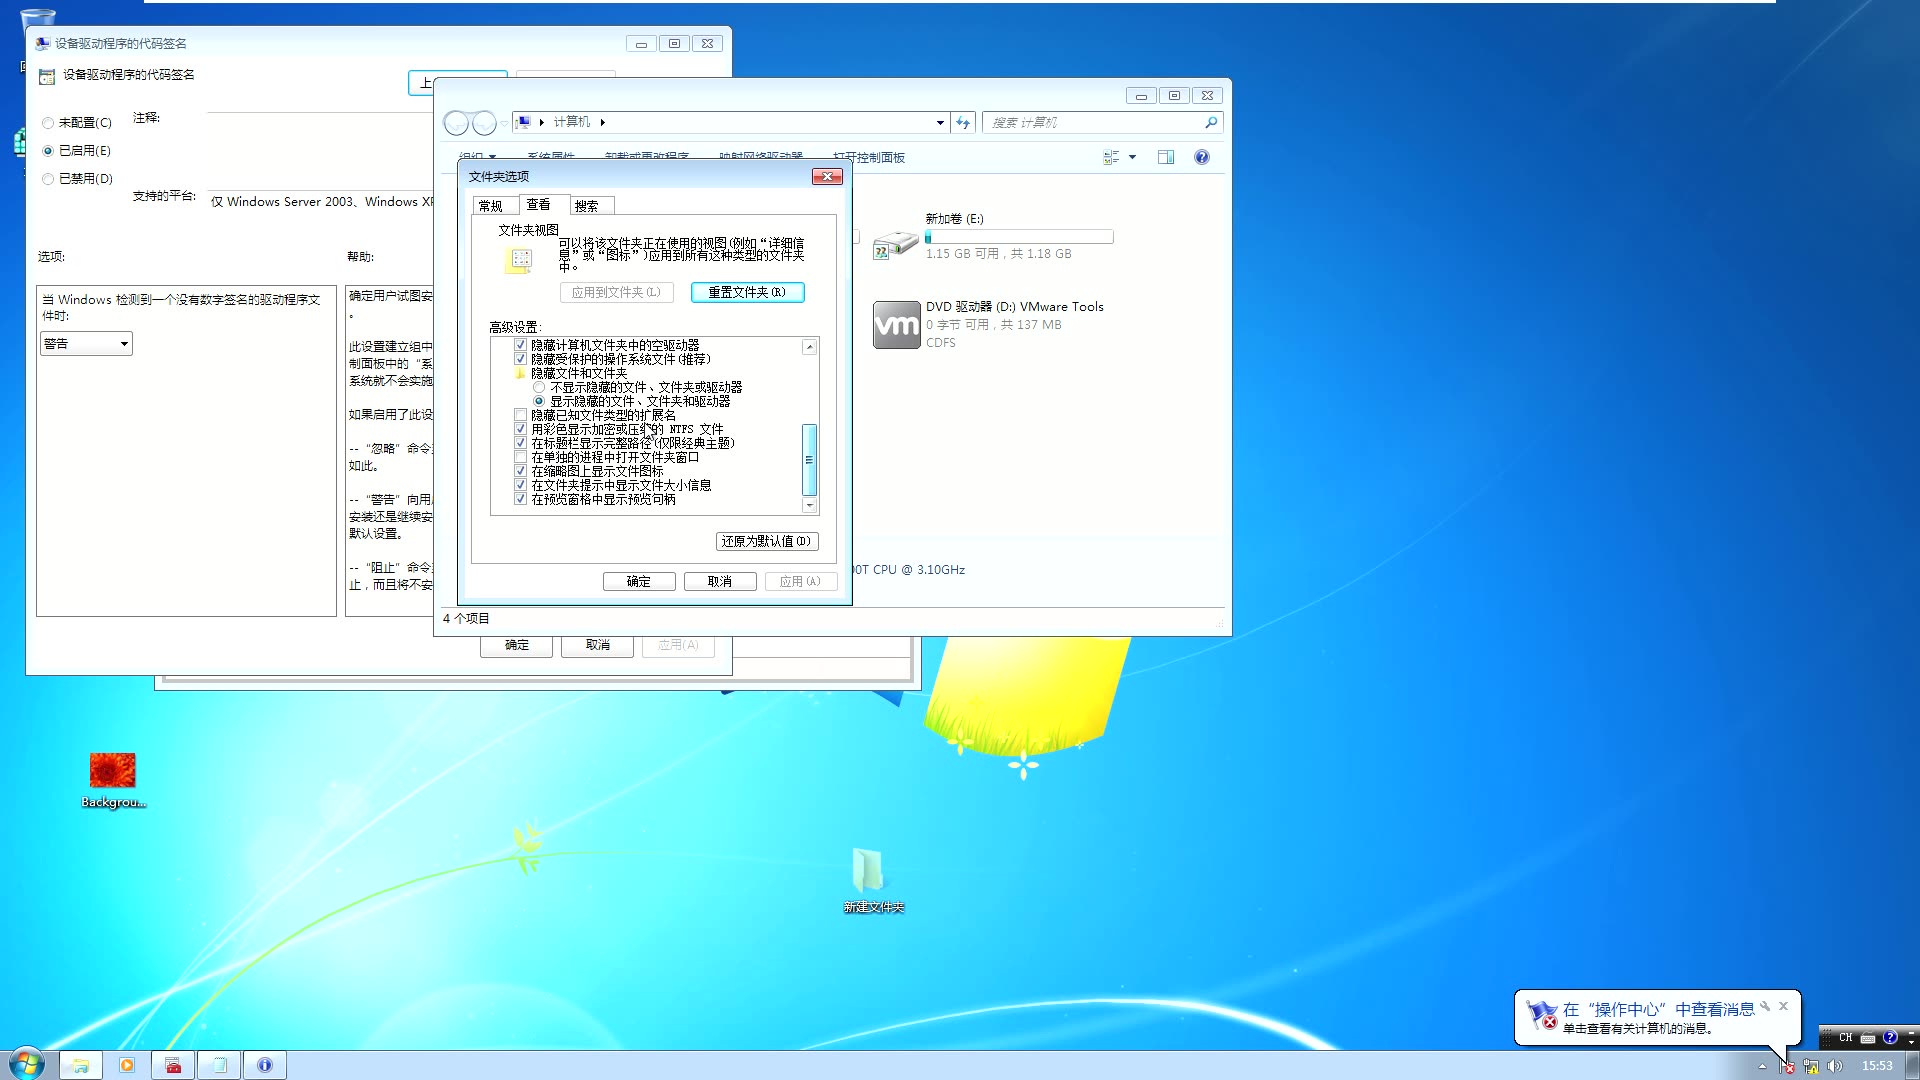The width and height of the screenshot is (1920, 1080).
Task: Open the address bar history dropdown arrow
Action: pos(938,122)
